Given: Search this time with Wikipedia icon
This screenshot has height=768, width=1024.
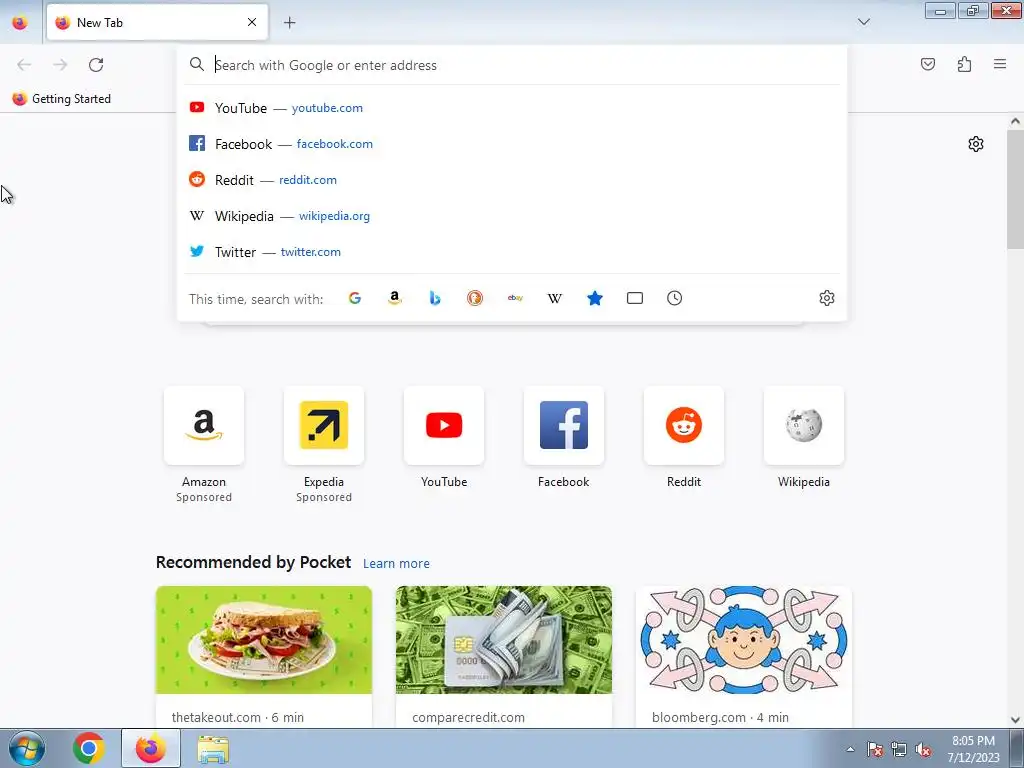Looking at the screenshot, I should point(554,298).
